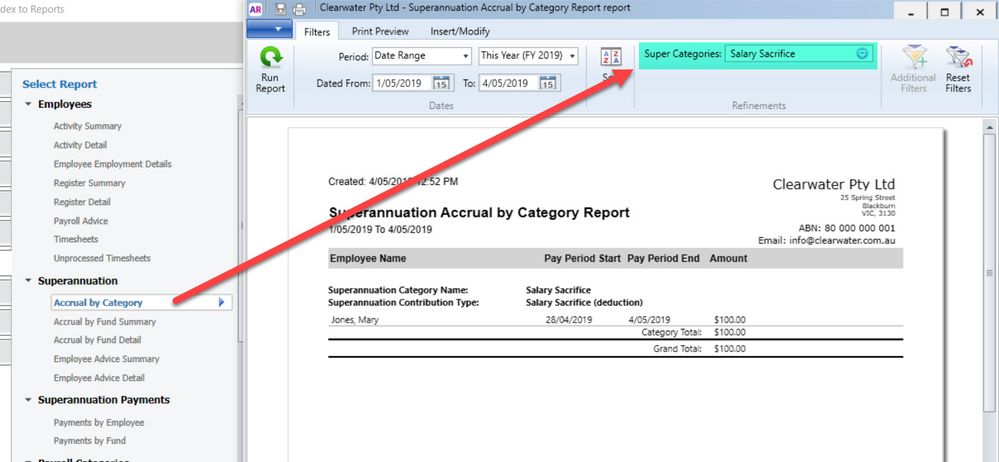
Task: Open the Dated From calendar picker
Action: (442, 83)
